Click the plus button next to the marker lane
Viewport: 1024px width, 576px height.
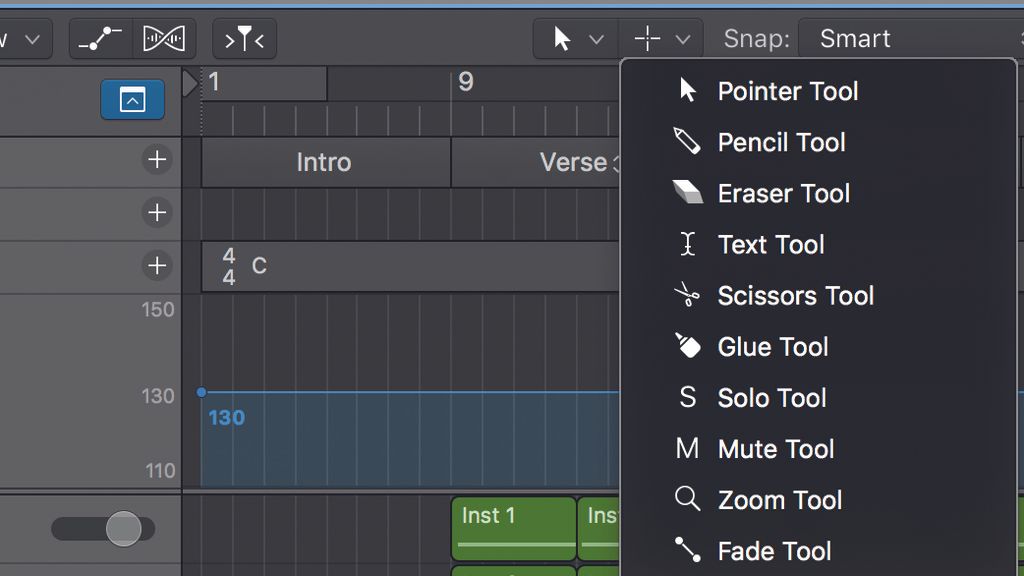point(157,160)
